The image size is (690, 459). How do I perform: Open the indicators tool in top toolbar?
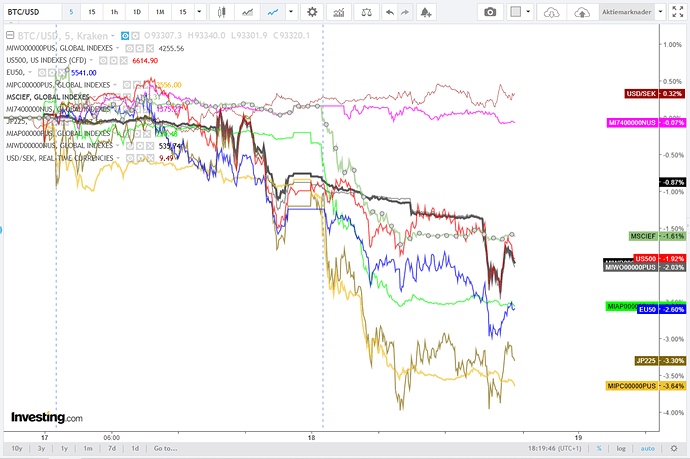click(339, 12)
